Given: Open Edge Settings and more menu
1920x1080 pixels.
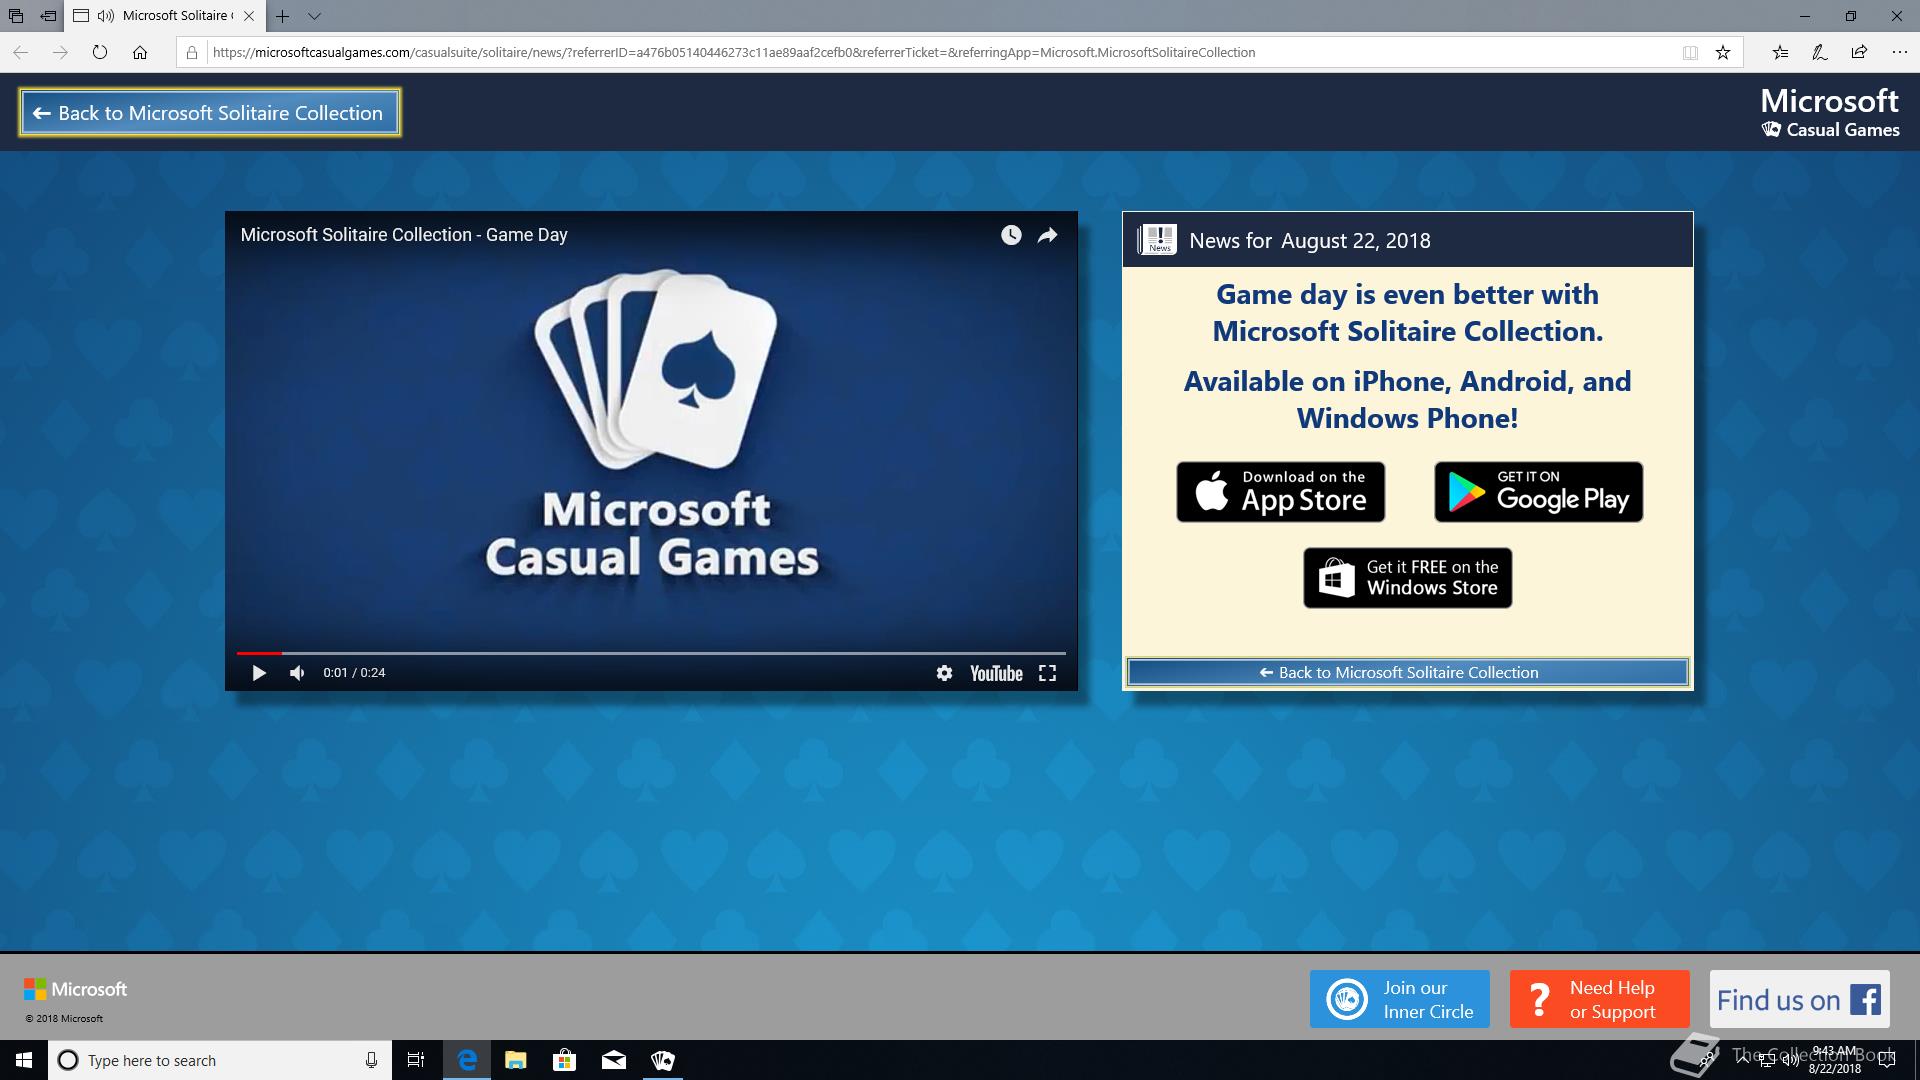Looking at the screenshot, I should (x=1899, y=52).
